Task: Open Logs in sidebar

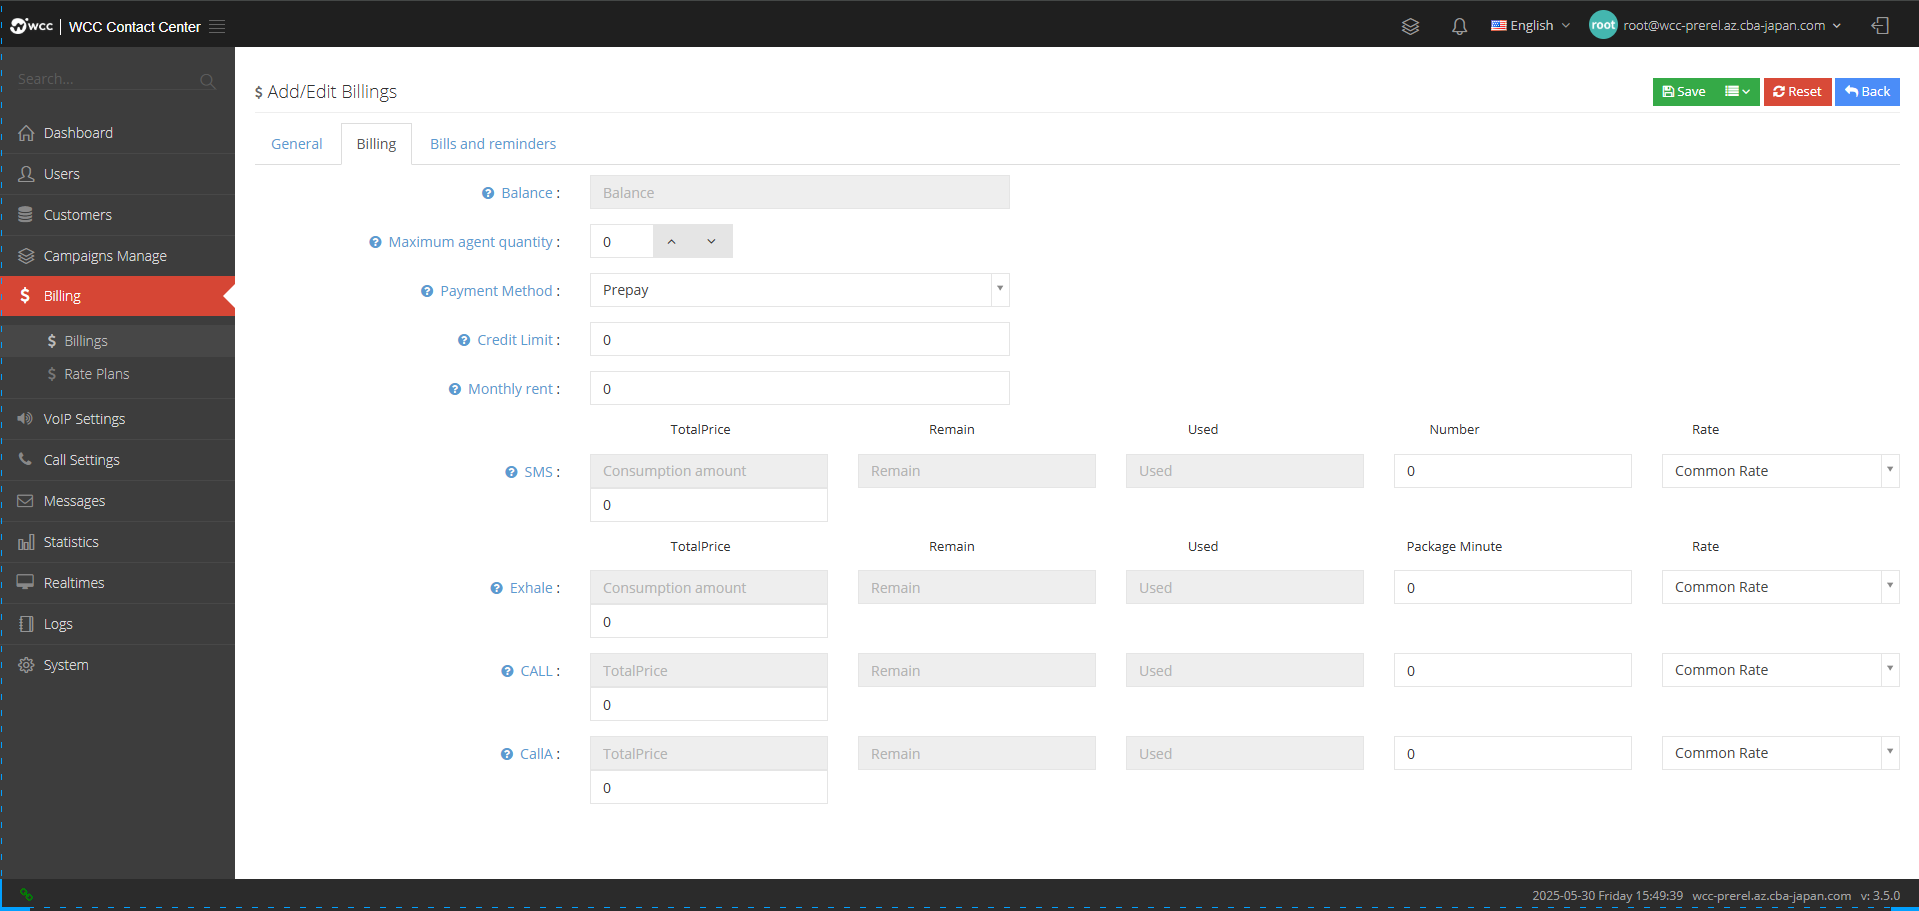Action: tap(118, 624)
